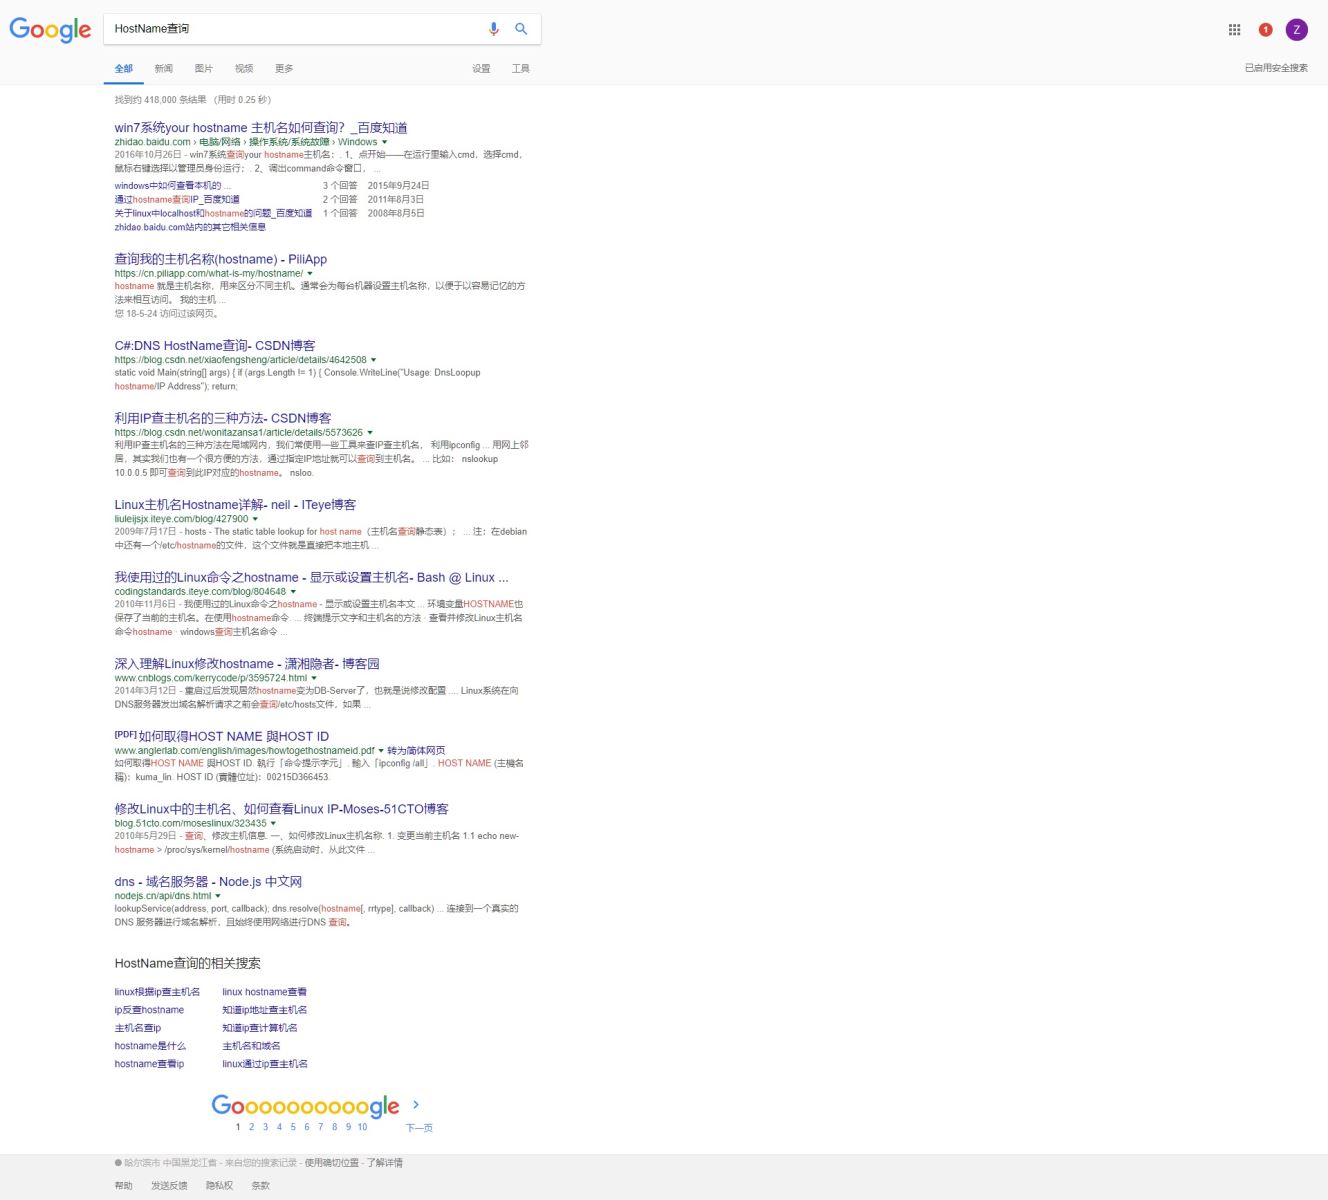Open 通过hostname查询IP_百度知道 sublink
The width and height of the screenshot is (1328, 1200).
(177, 200)
